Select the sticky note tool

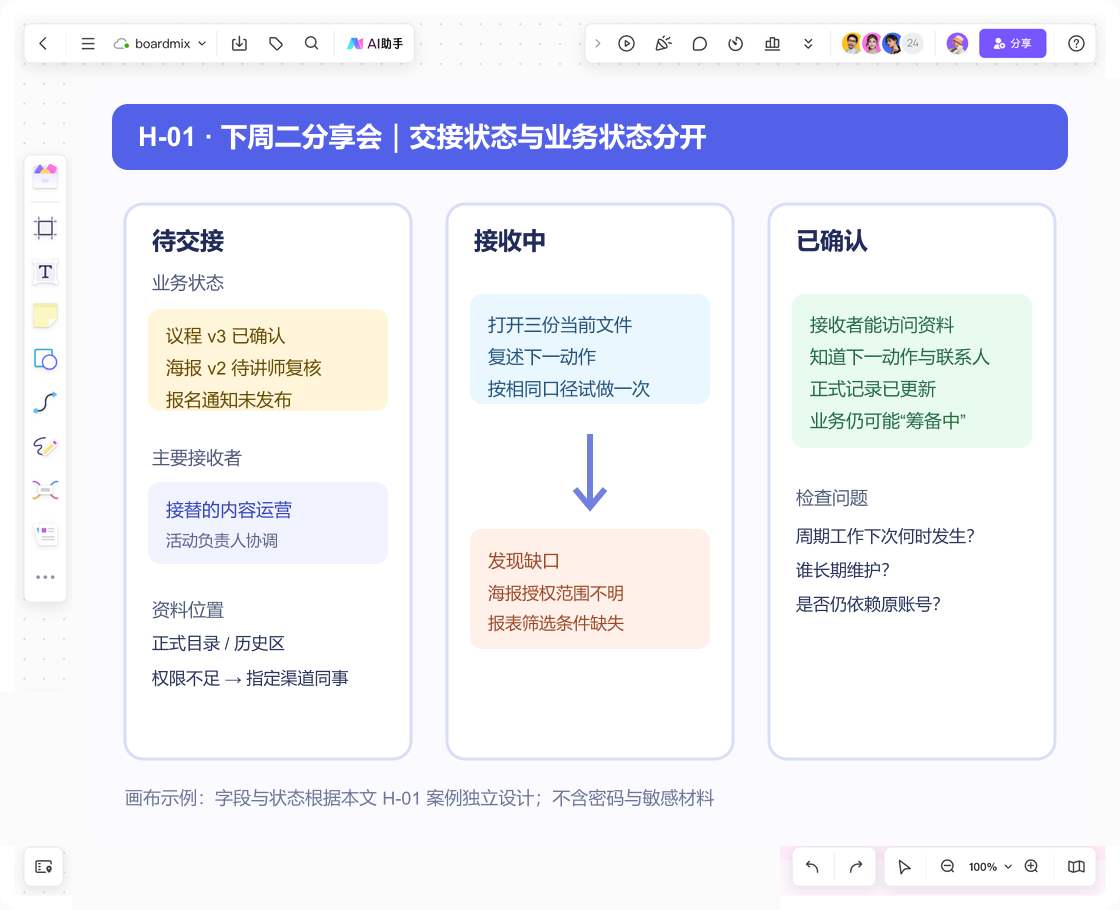click(45, 315)
